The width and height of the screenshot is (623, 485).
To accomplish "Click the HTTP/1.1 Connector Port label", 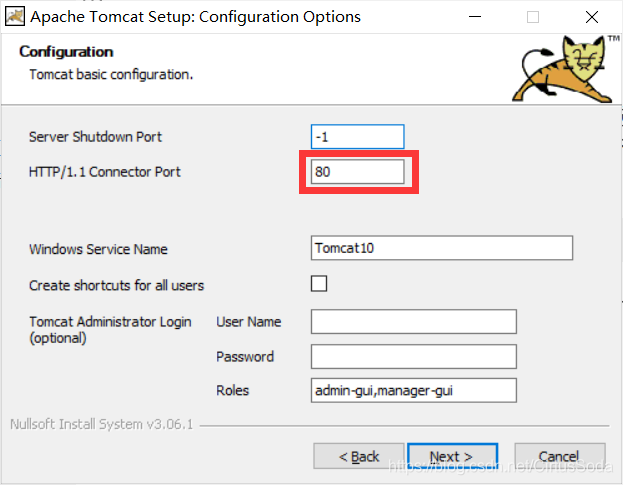I will (104, 172).
